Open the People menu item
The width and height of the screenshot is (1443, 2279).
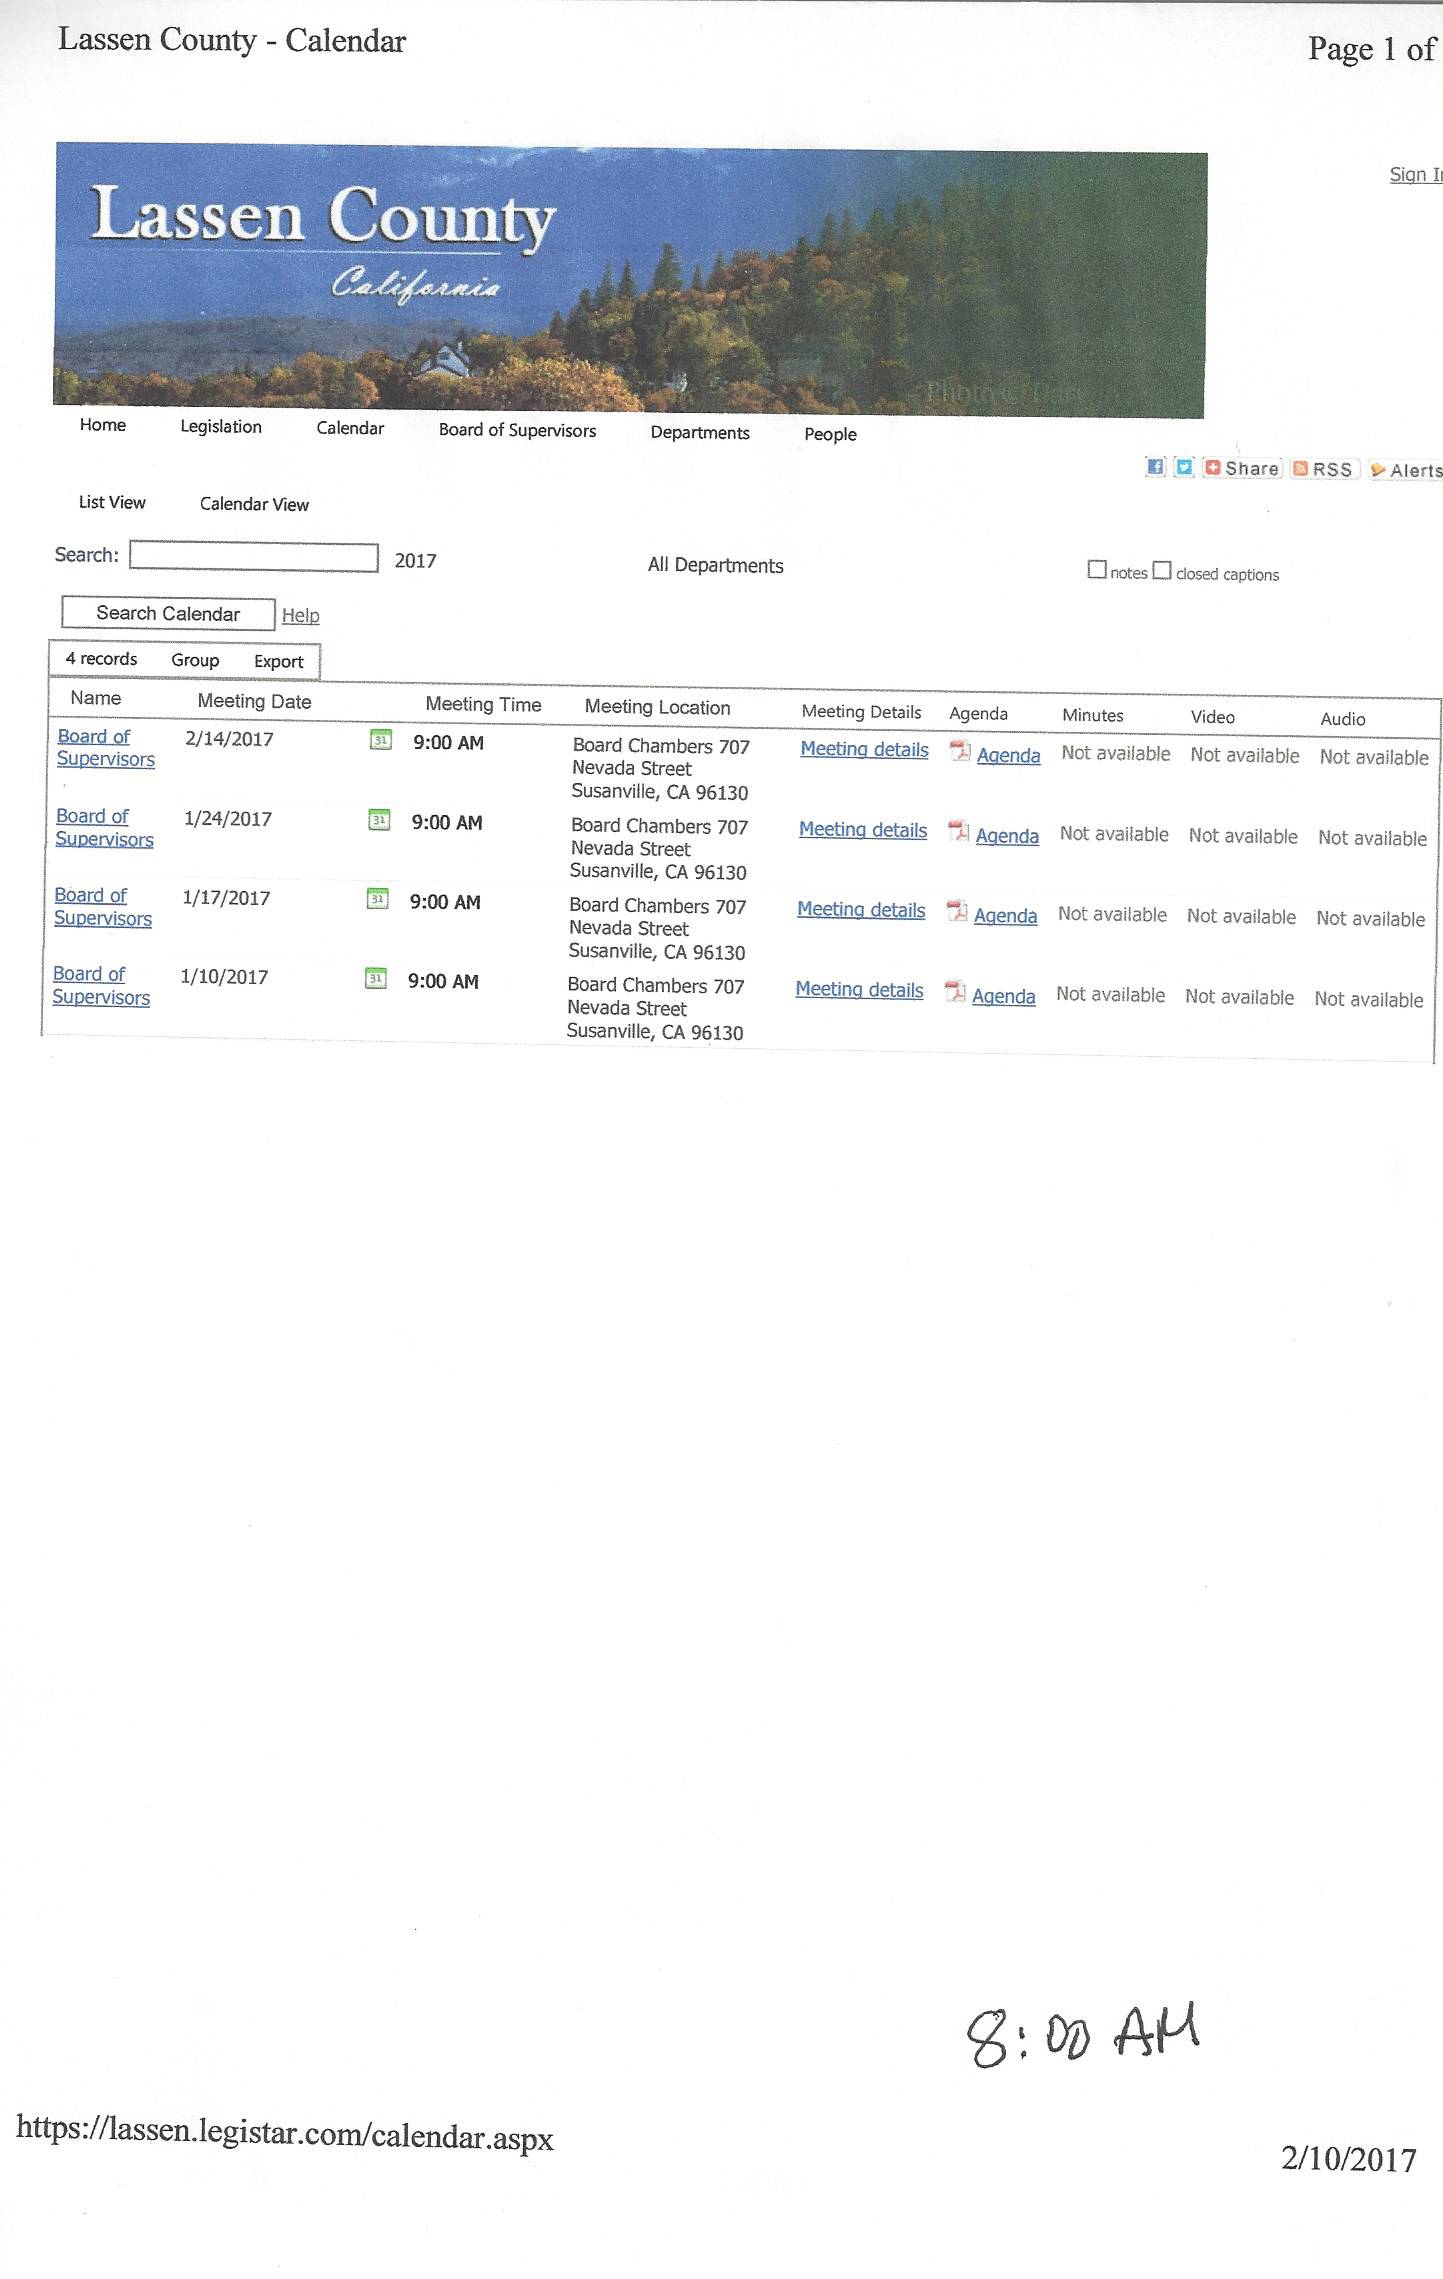pyautogui.click(x=830, y=434)
